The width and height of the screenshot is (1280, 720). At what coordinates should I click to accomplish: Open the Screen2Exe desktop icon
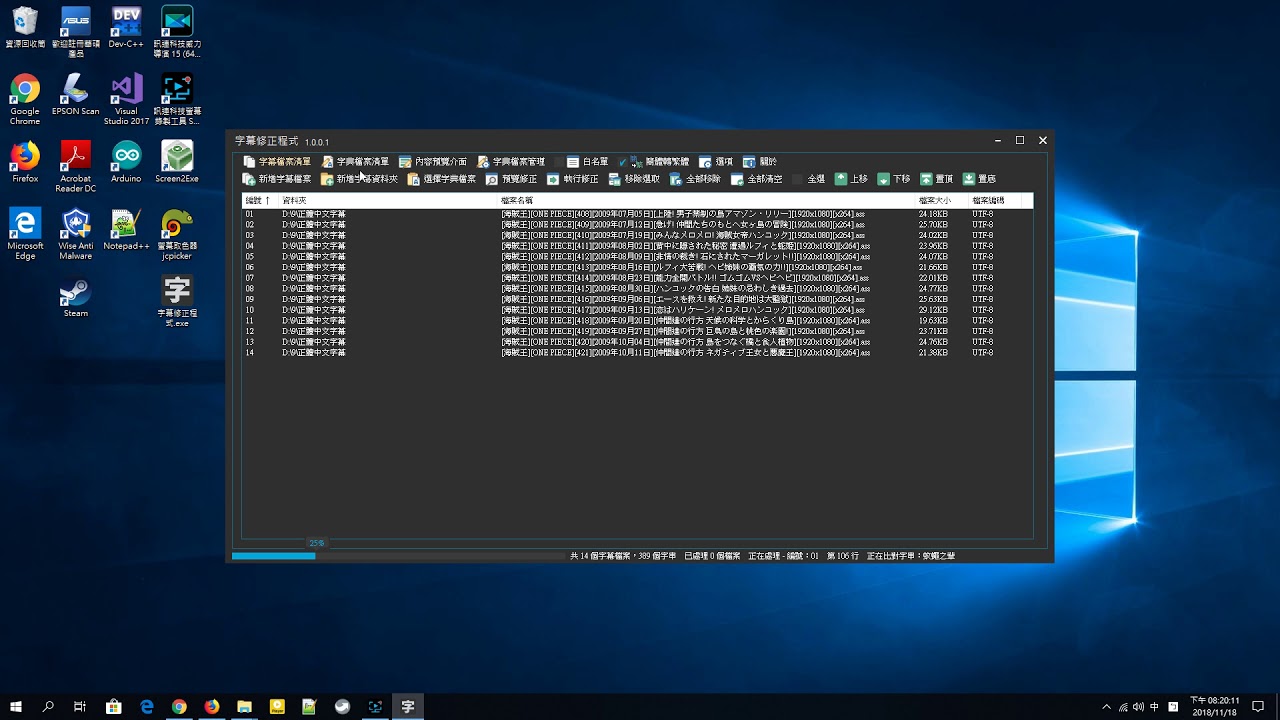(177, 162)
